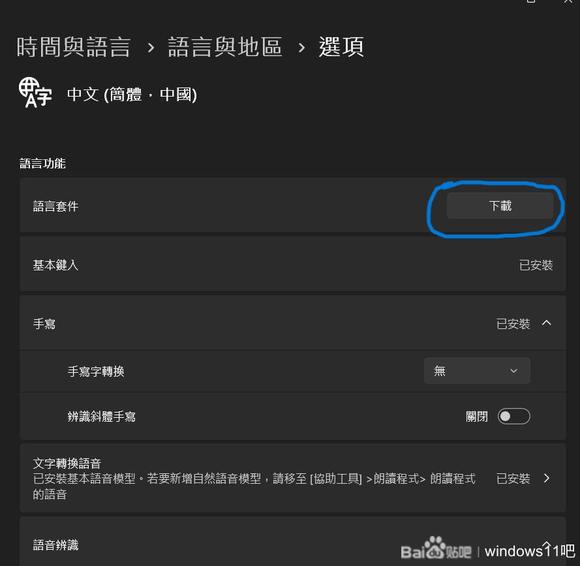This screenshot has height=566, width=580.
Task: Click the 語音辨識 row
Action: point(293,544)
